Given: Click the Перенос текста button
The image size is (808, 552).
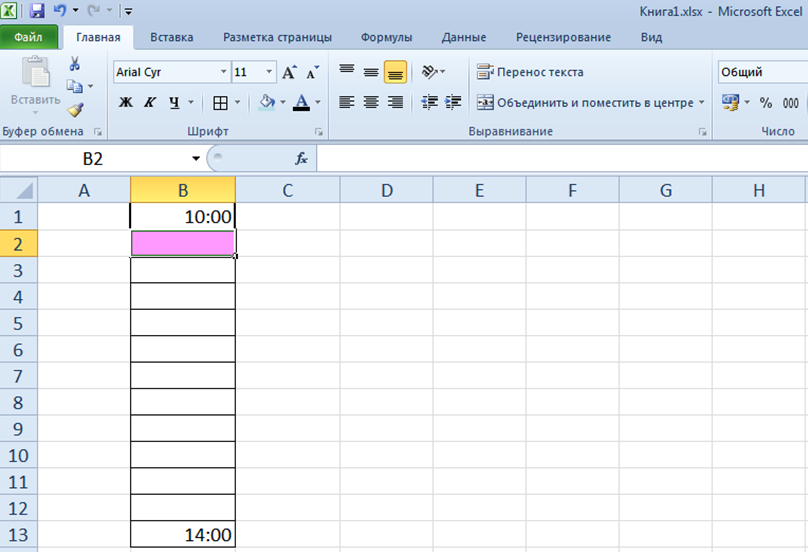Looking at the screenshot, I should [530, 72].
